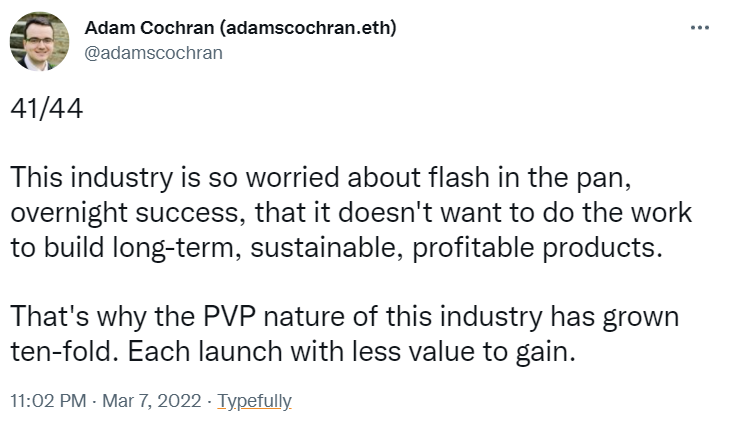Open the more options ellipsis menu

[x=699, y=27]
